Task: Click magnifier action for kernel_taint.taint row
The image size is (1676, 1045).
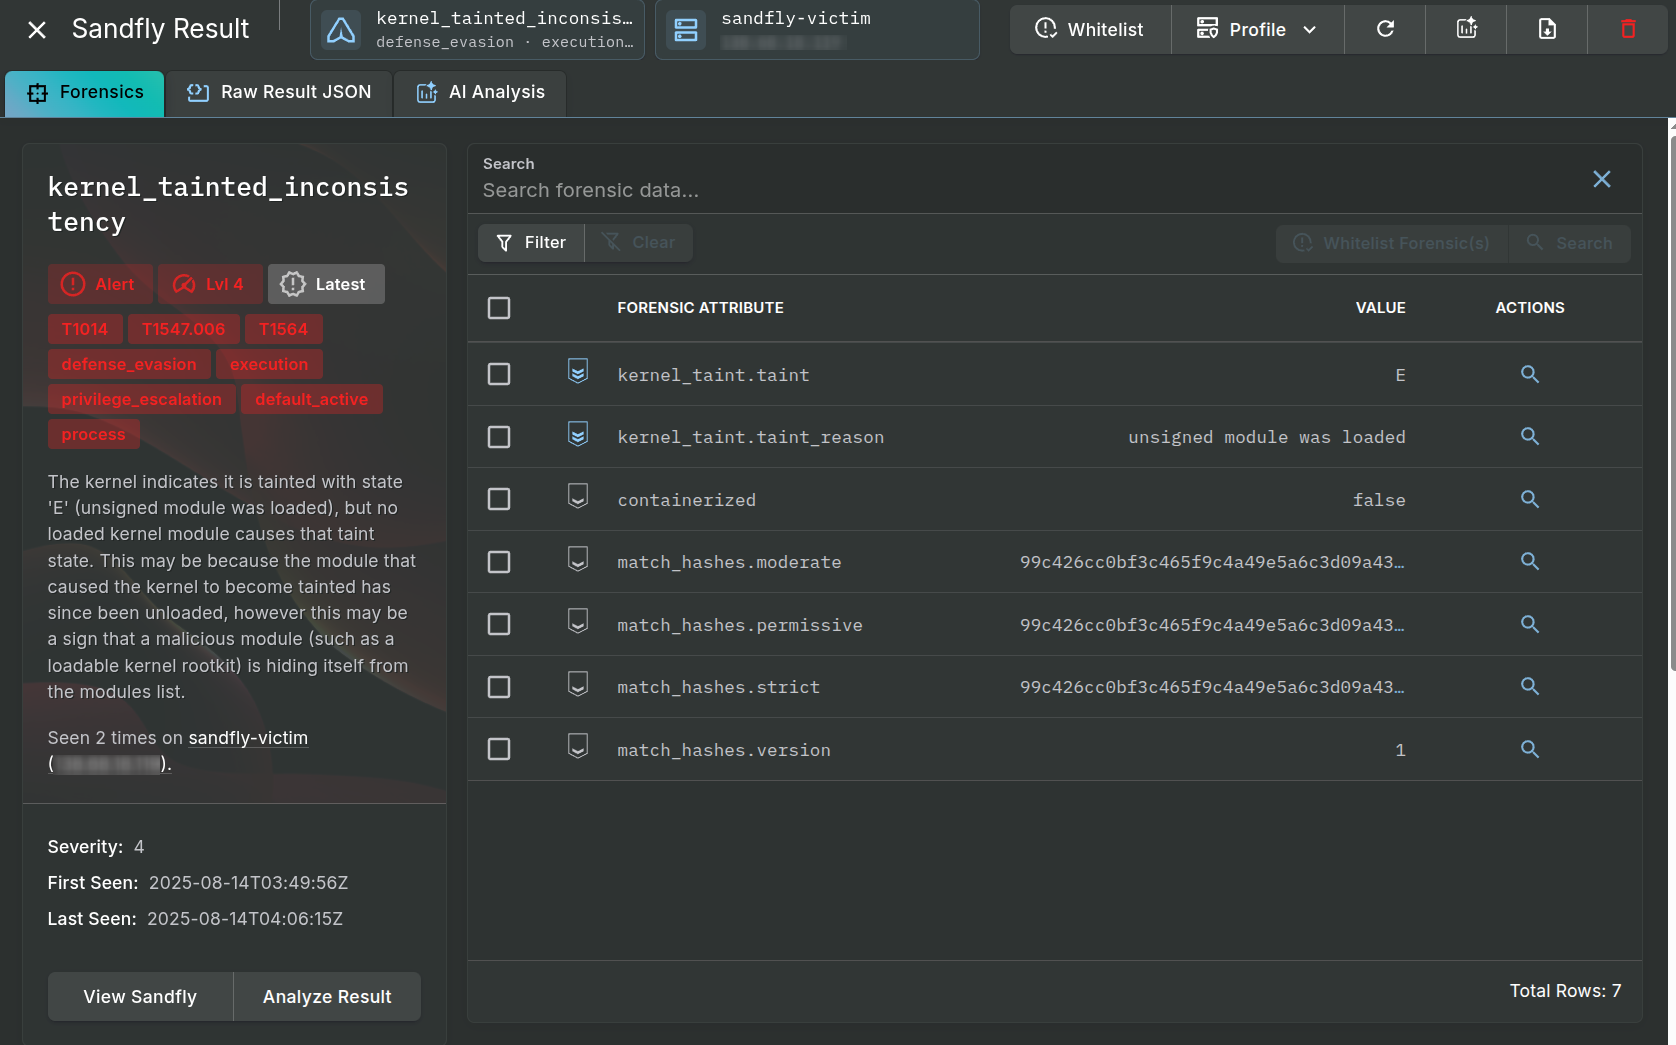Action: click(1530, 374)
